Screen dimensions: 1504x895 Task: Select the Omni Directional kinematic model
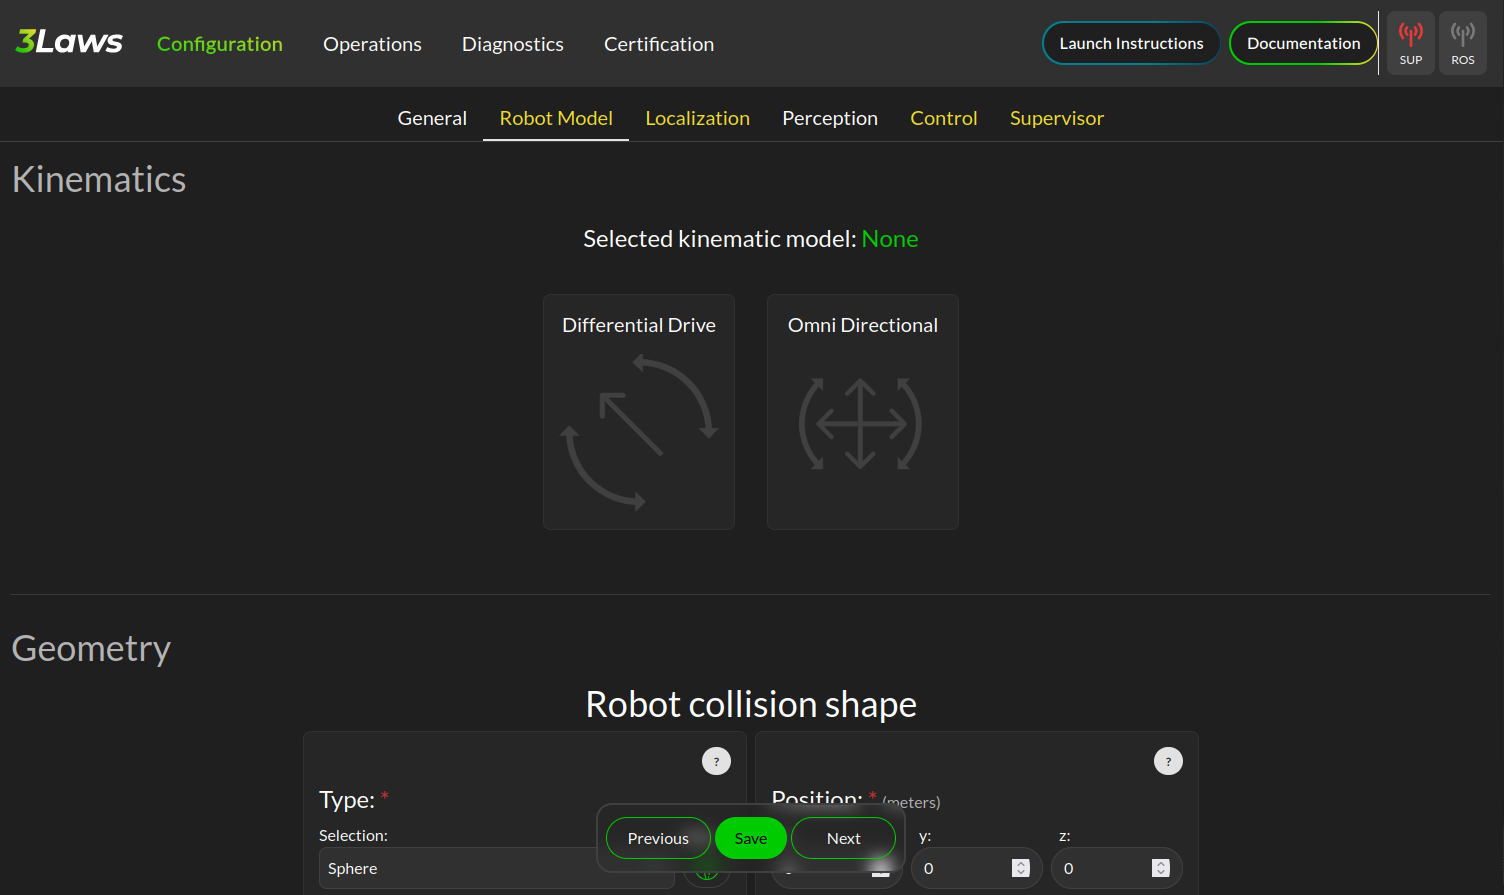(862, 411)
